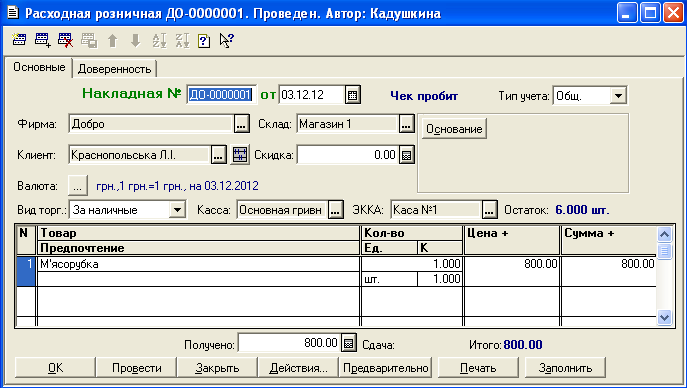Image resolution: width=687 pixels, height=388 pixels.
Task: Sort rows descending Z-A
Action: 182,40
